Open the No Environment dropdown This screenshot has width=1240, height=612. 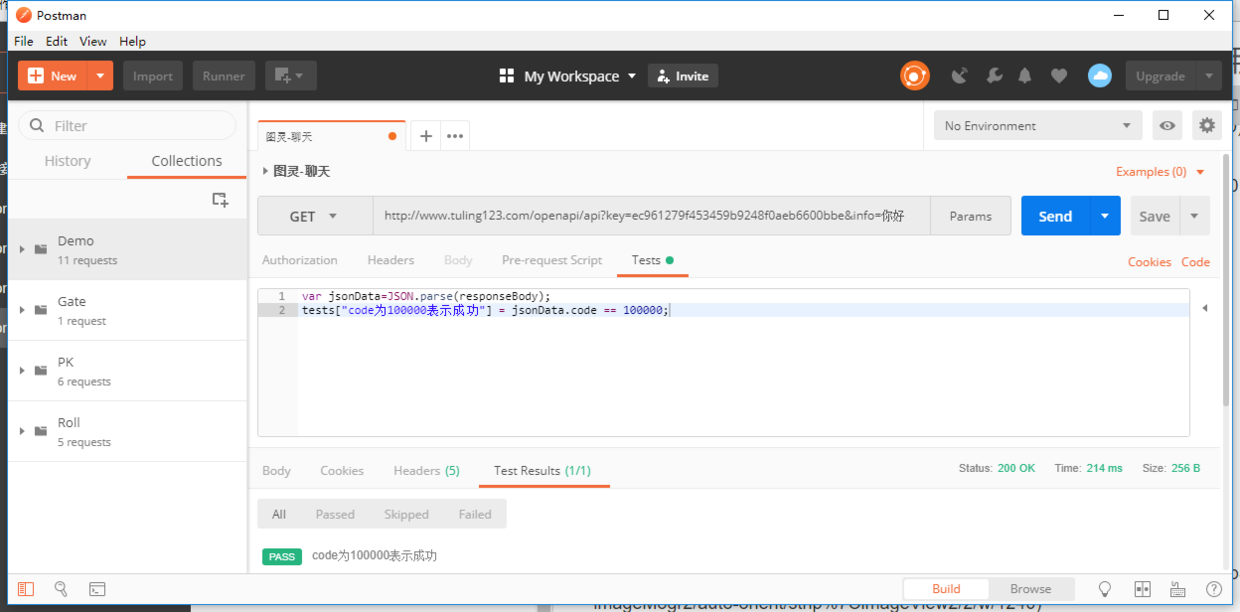tap(1037, 126)
